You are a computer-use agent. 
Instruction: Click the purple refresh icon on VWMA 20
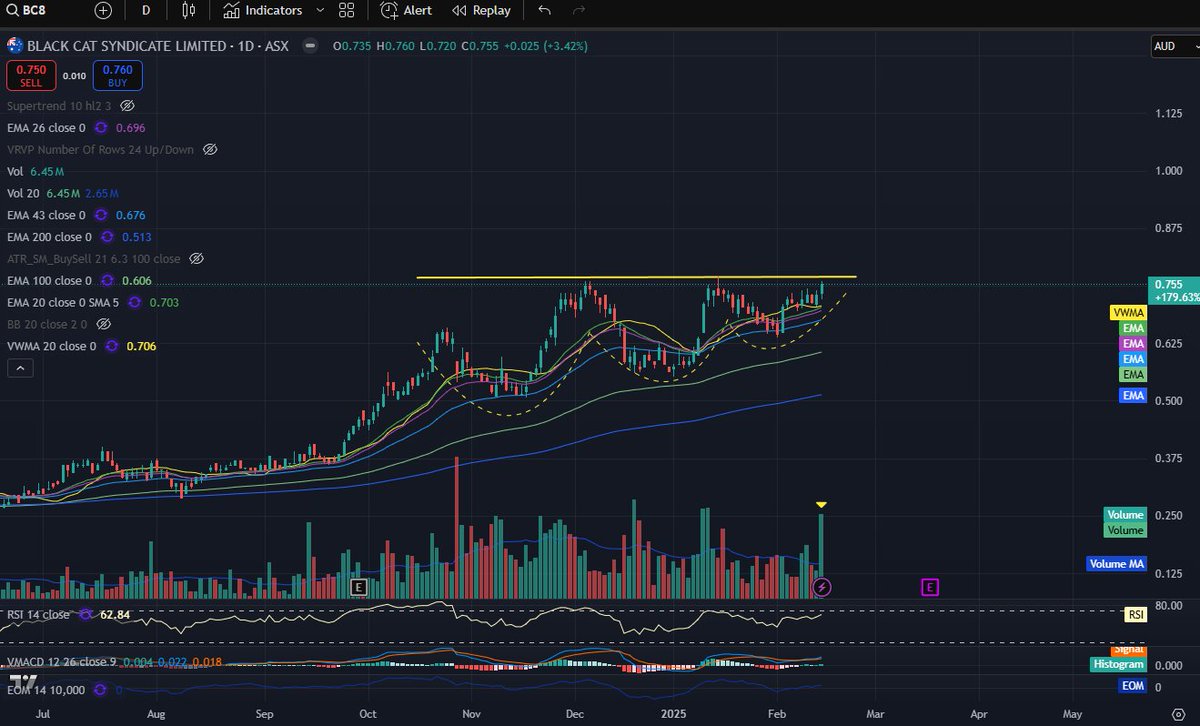[111, 346]
